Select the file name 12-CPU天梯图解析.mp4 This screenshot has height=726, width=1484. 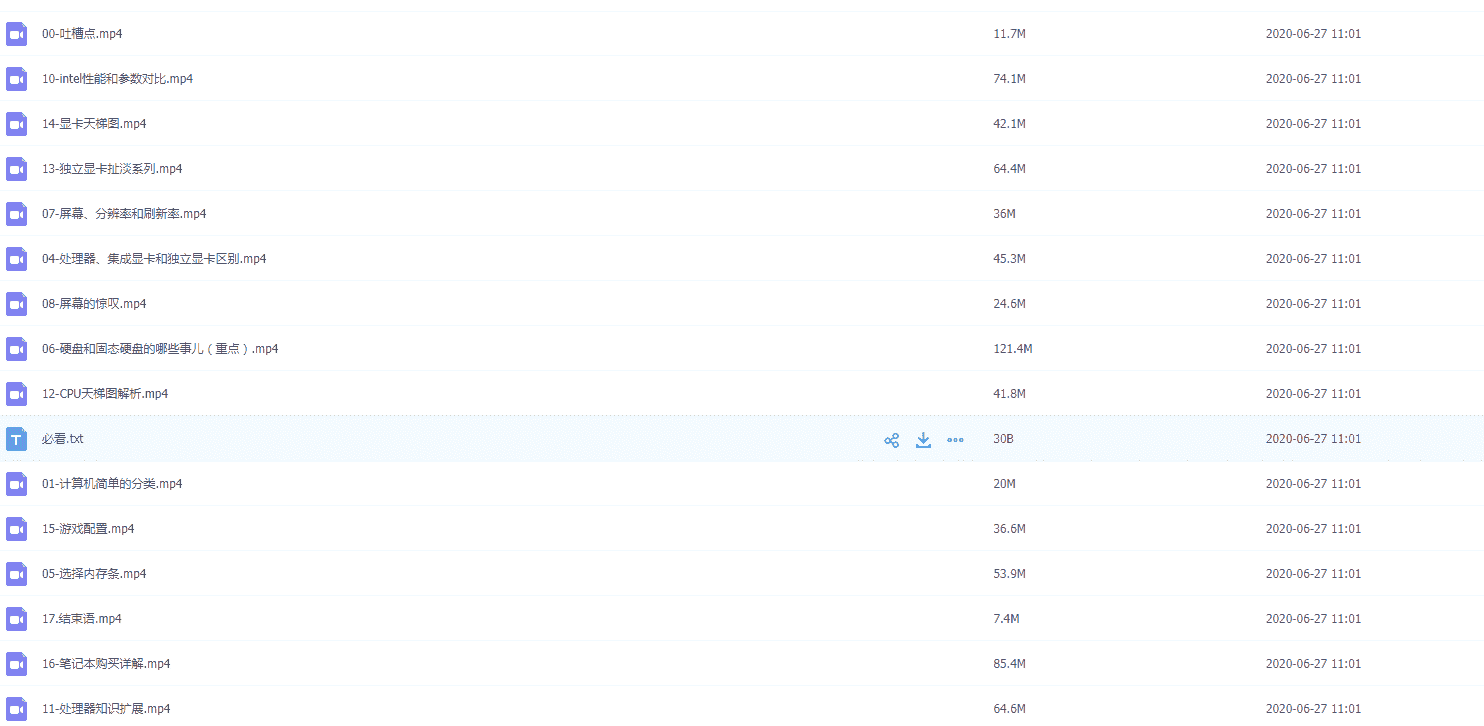[x=105, y=394]
